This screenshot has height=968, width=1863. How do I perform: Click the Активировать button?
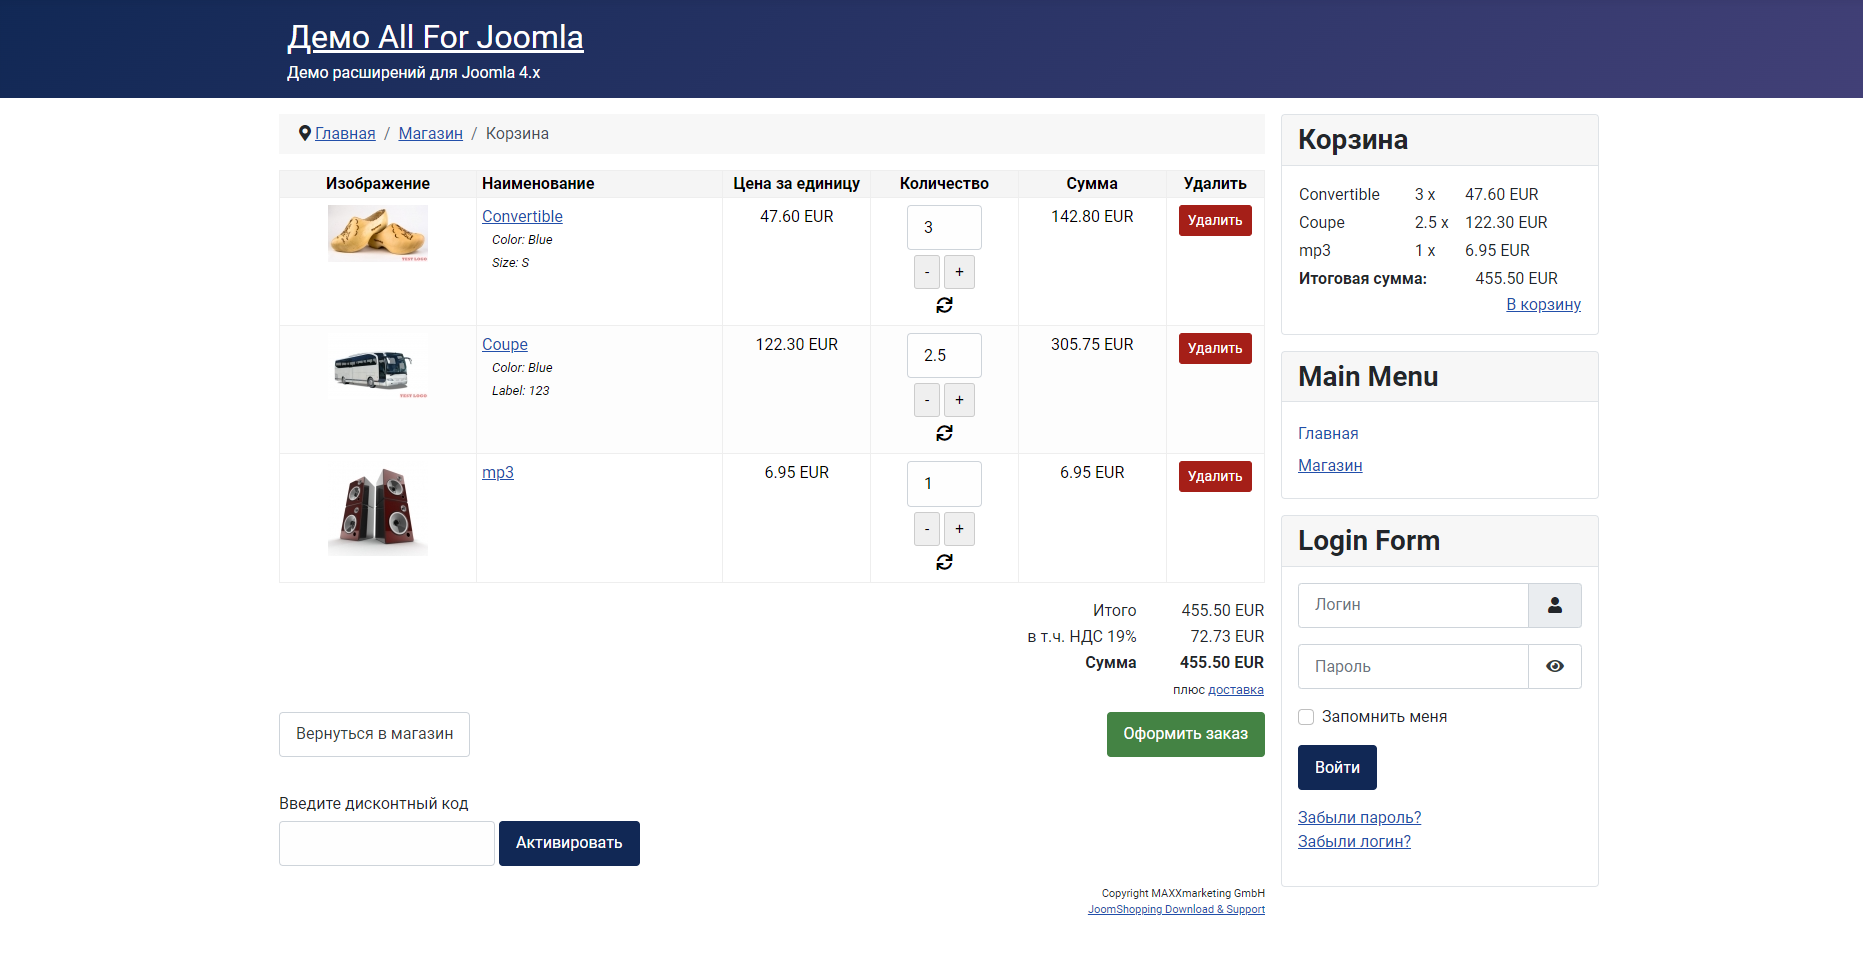point(569,843)
